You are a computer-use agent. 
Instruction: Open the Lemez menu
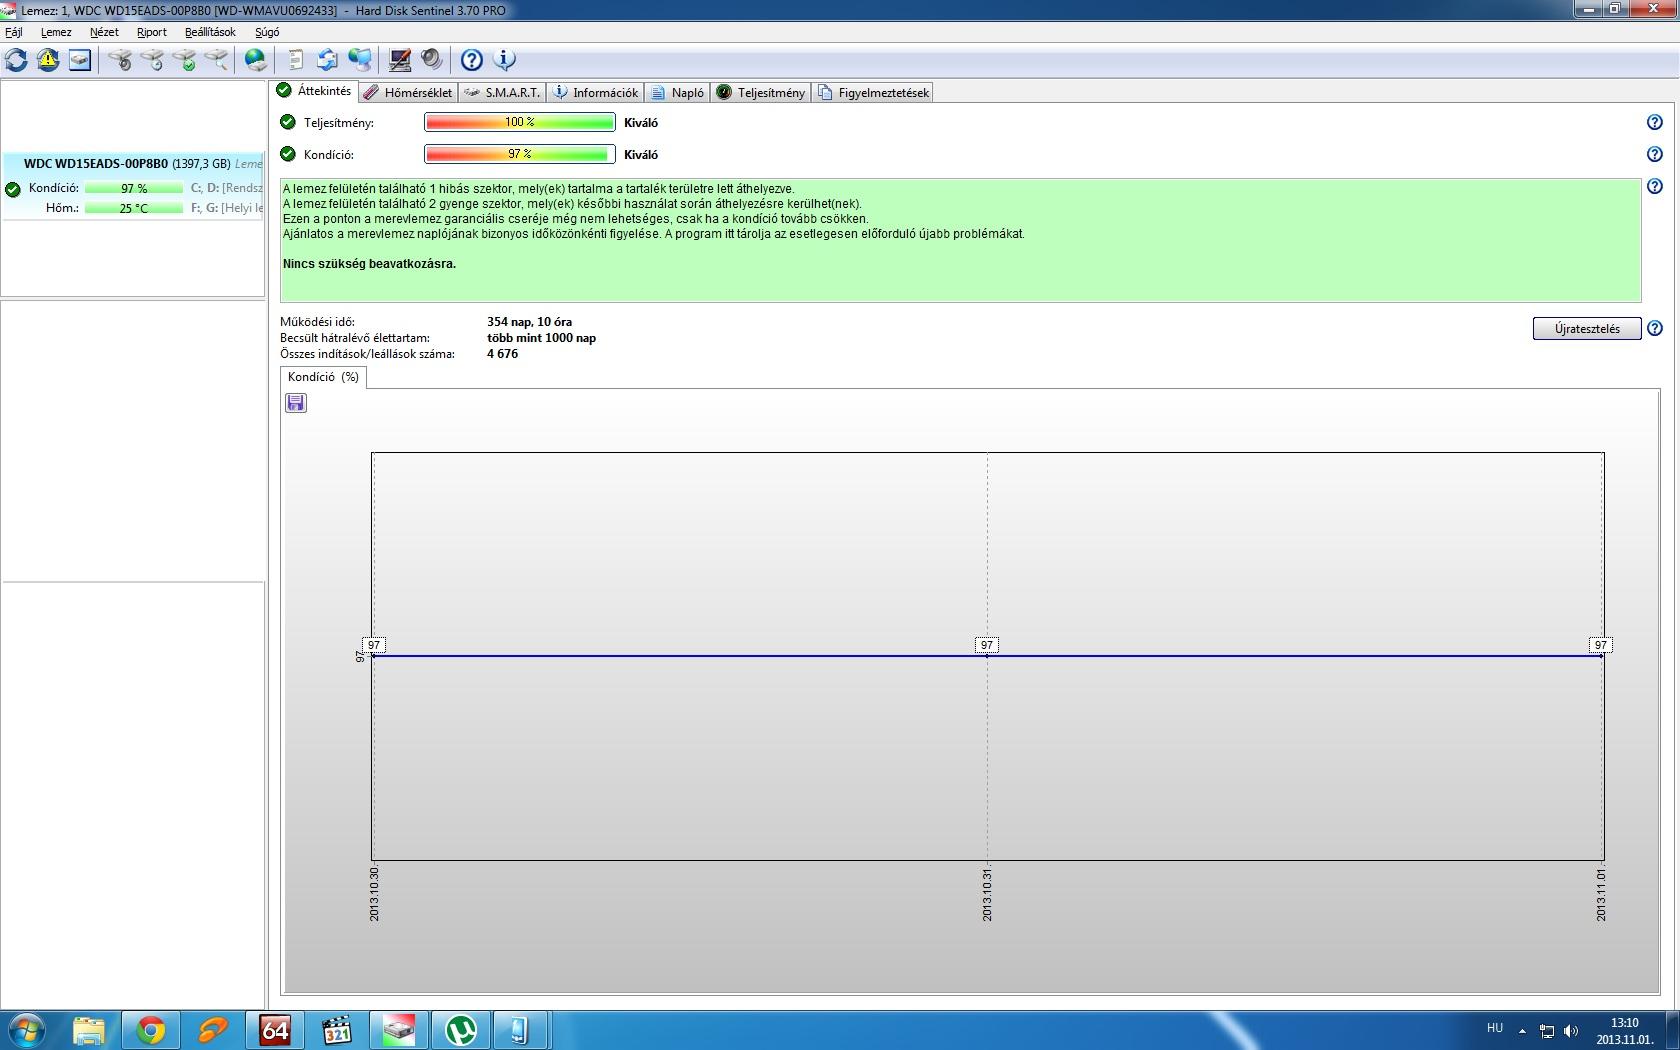[x=56, y=32]
